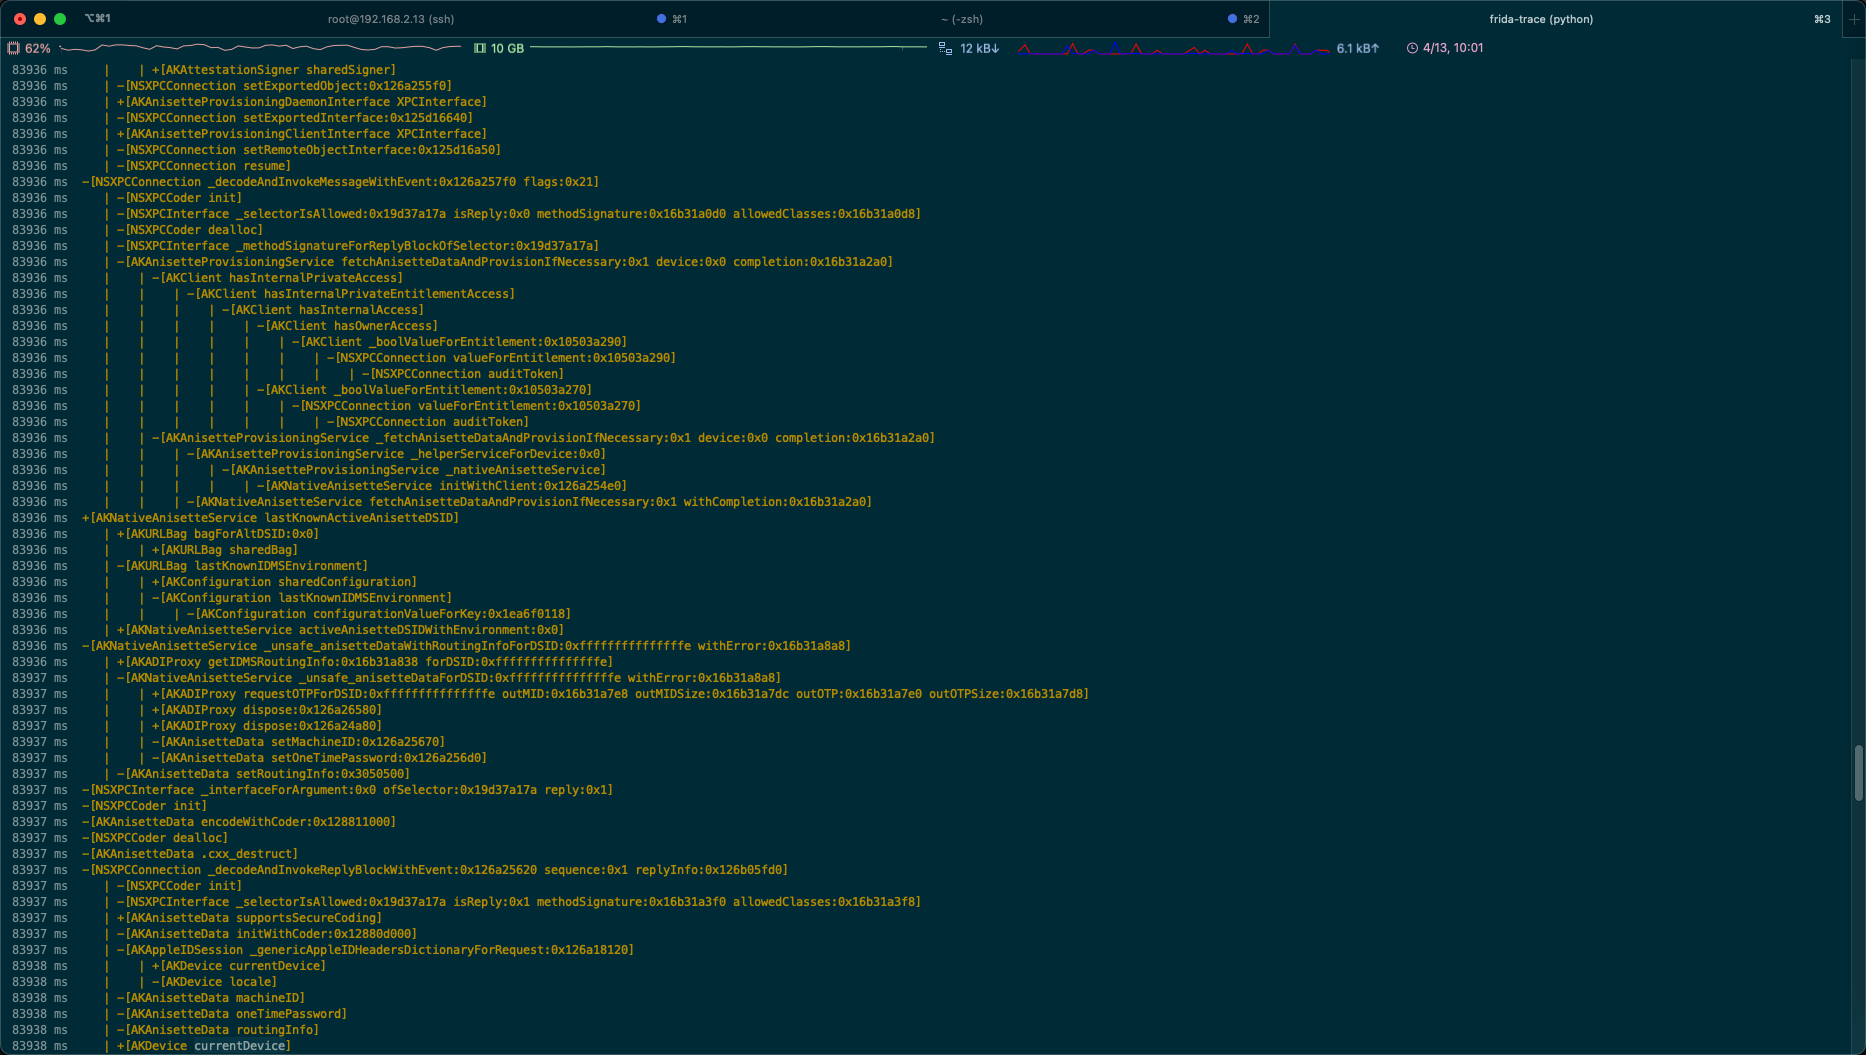Click setMachineID:0x126a25670 line
Image resolution: width=1866 pixels, height=1055 pixels.
[x=299, y=742]
